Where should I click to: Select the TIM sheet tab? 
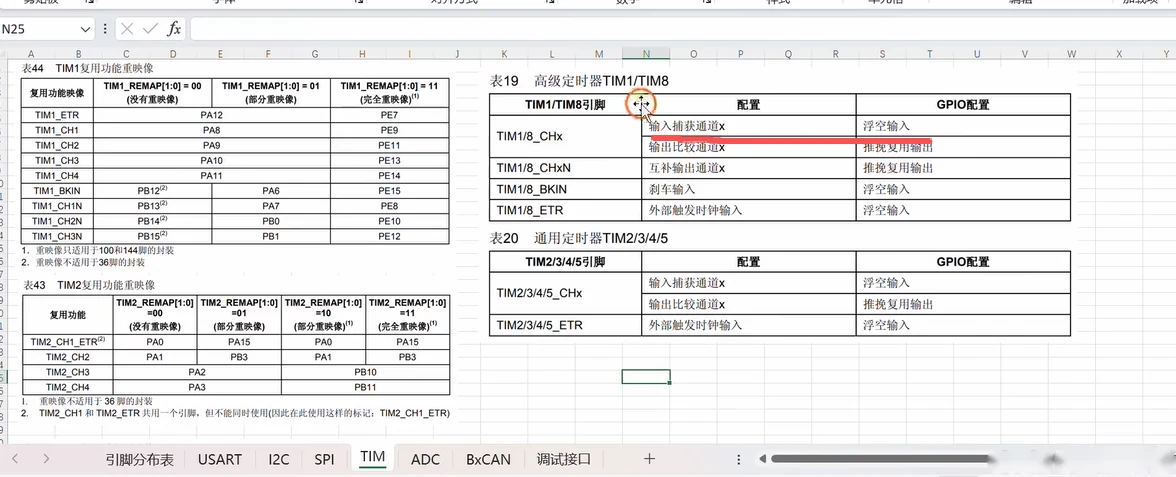[x=373, y=458]
